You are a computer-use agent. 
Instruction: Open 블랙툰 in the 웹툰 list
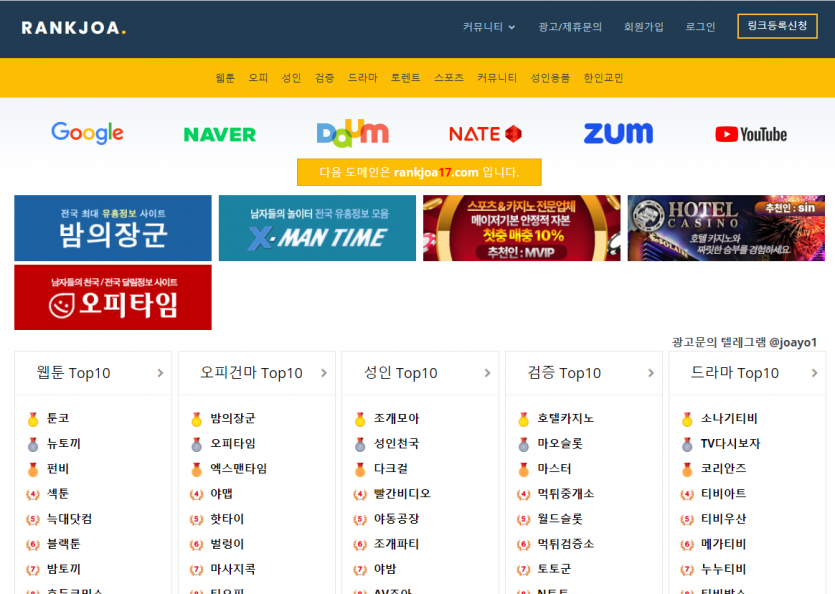pyautogui.click(x=63, y=544)
